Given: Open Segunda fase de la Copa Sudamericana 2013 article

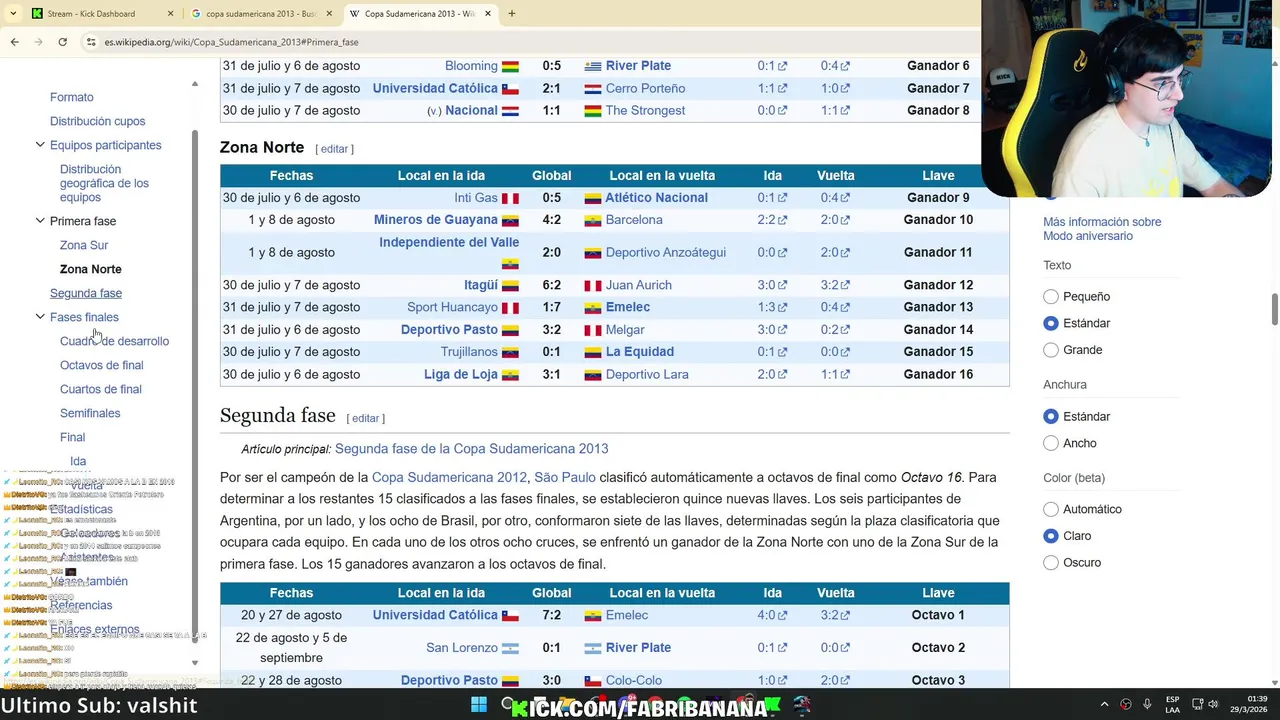Looking at the screenshot, I should (x=471, y=449).
